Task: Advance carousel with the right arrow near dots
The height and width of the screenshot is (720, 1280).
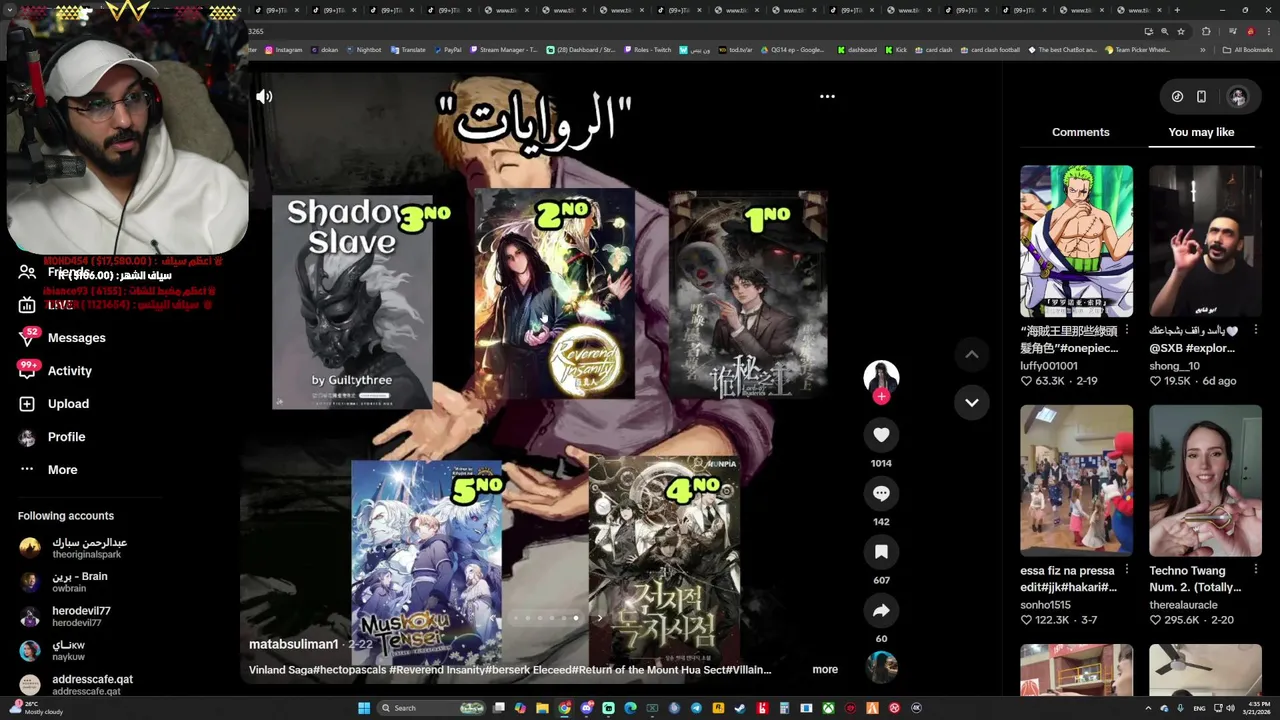Action: click(599, 618)
